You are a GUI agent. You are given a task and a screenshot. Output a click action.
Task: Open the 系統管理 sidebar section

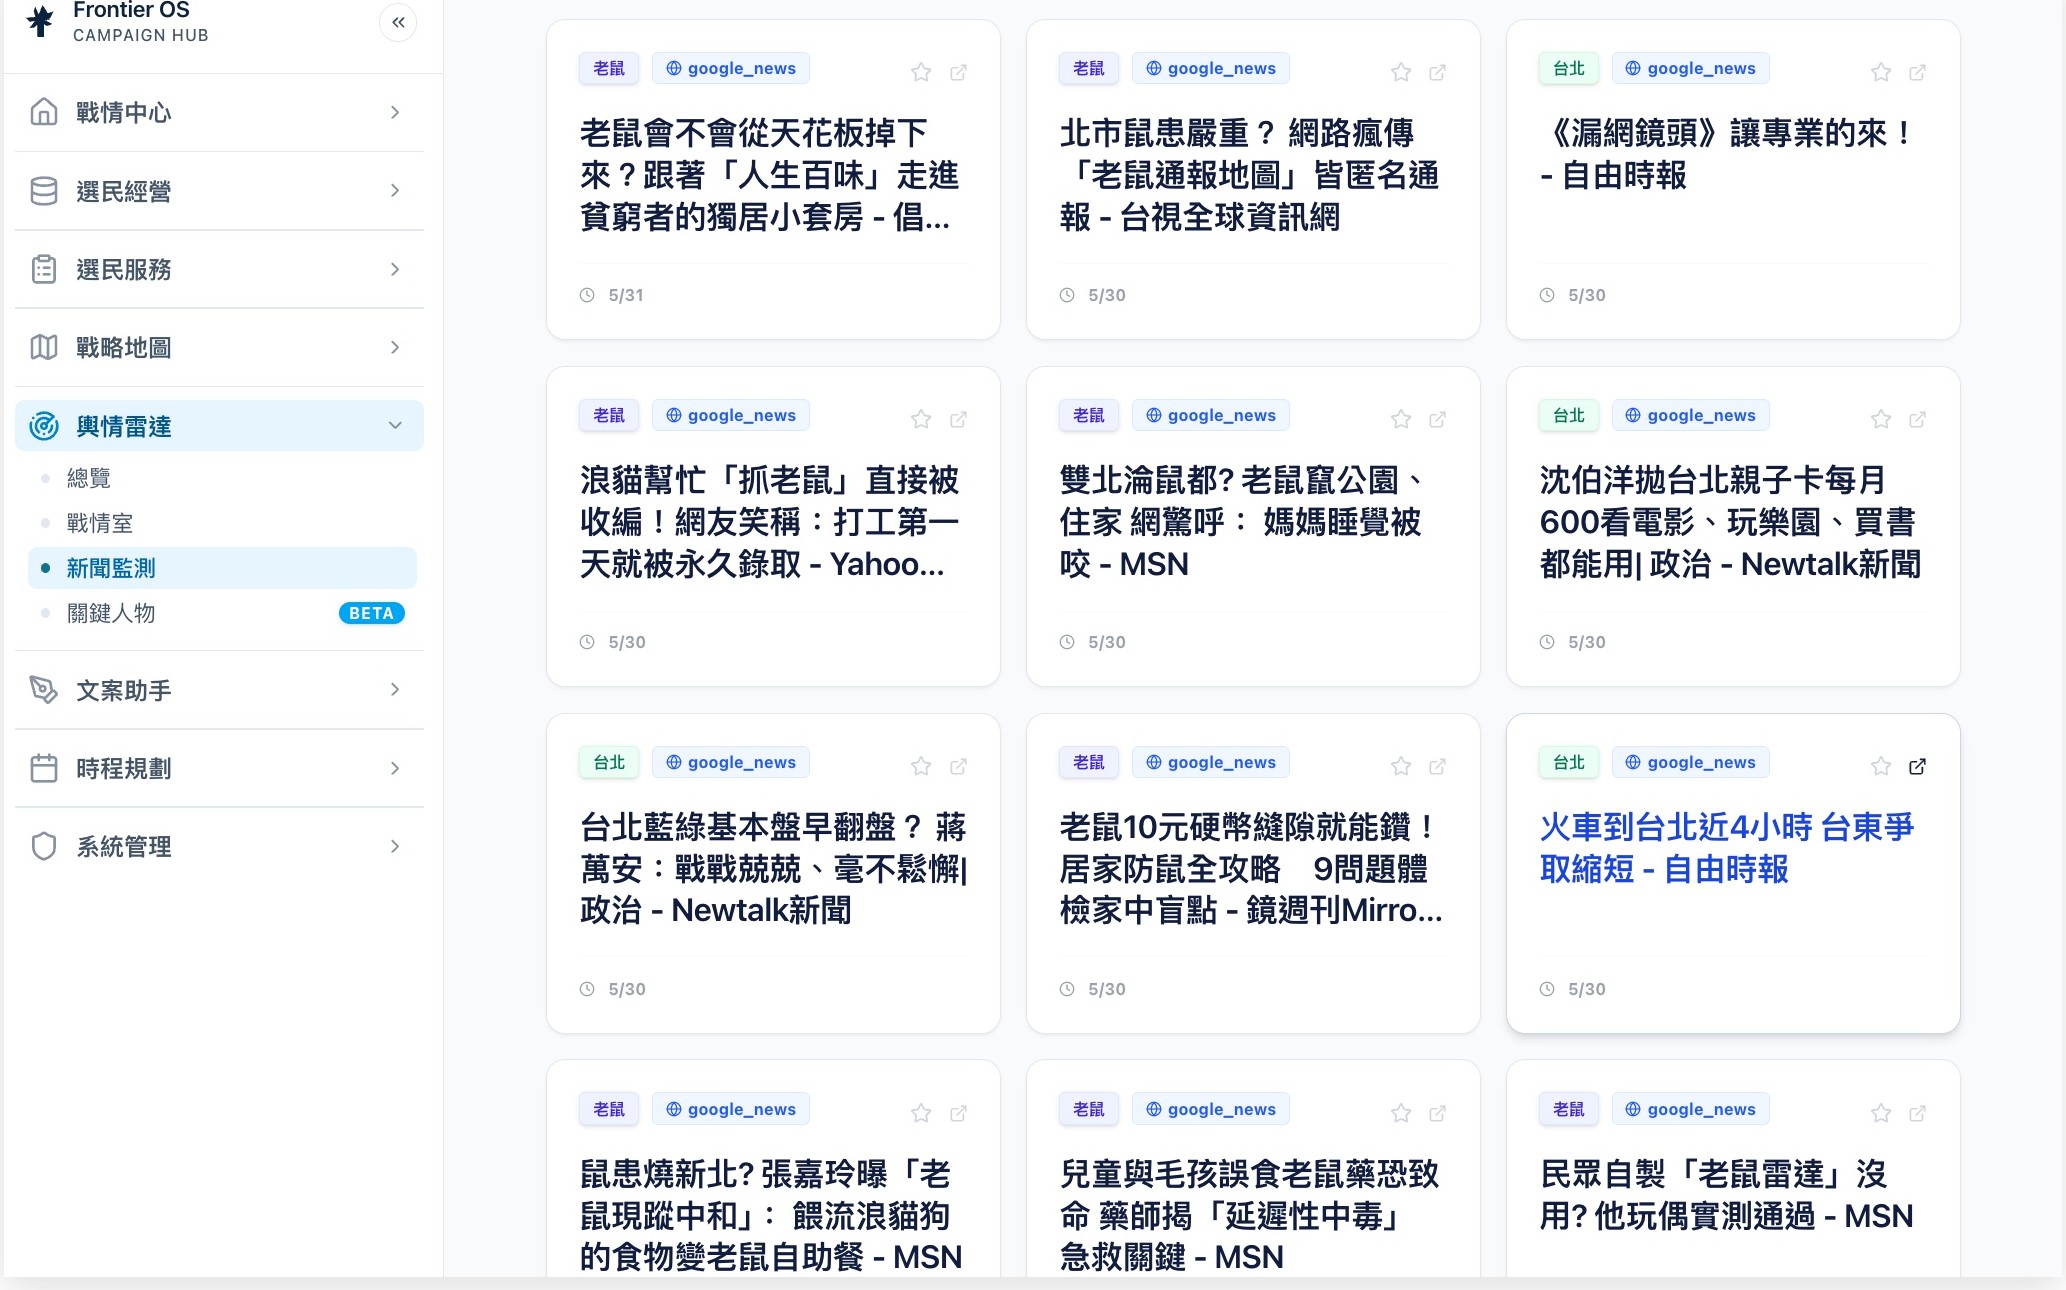[219, 846]
